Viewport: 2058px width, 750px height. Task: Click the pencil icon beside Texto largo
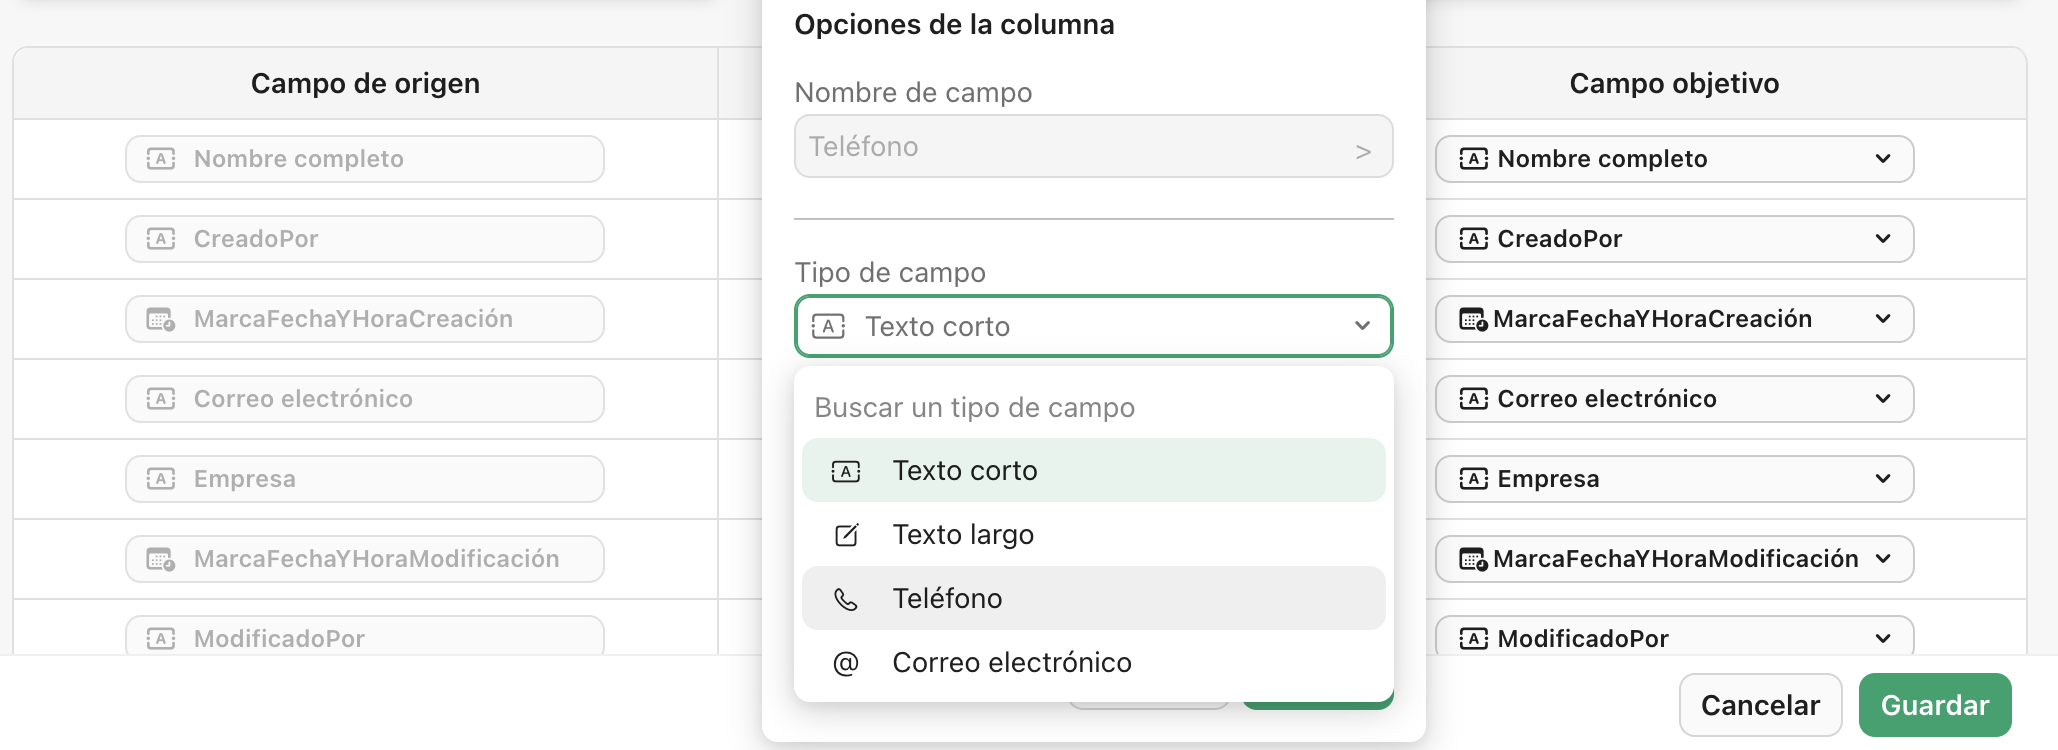pyautogui.click(x=846, y=534)
